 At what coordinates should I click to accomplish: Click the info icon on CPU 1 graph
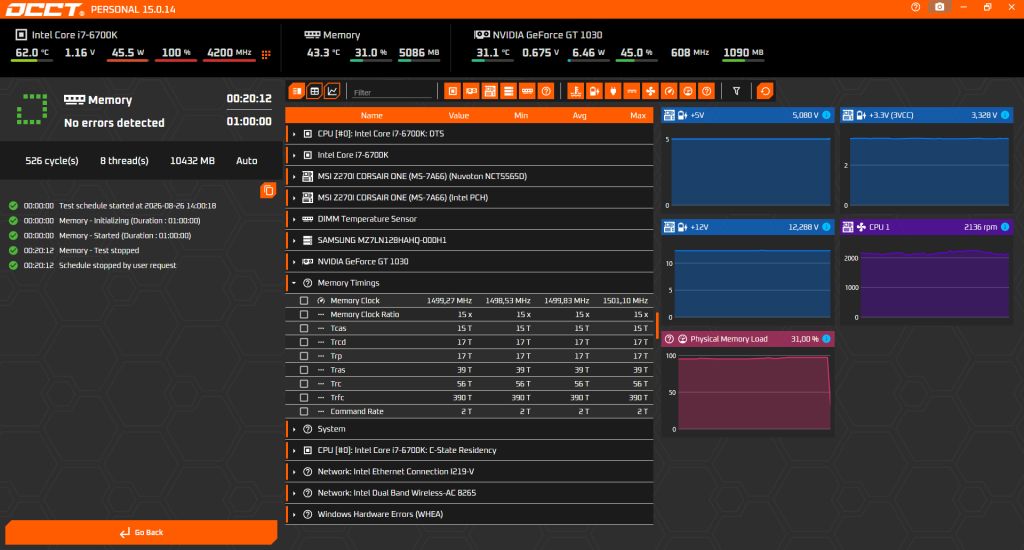1005,227
